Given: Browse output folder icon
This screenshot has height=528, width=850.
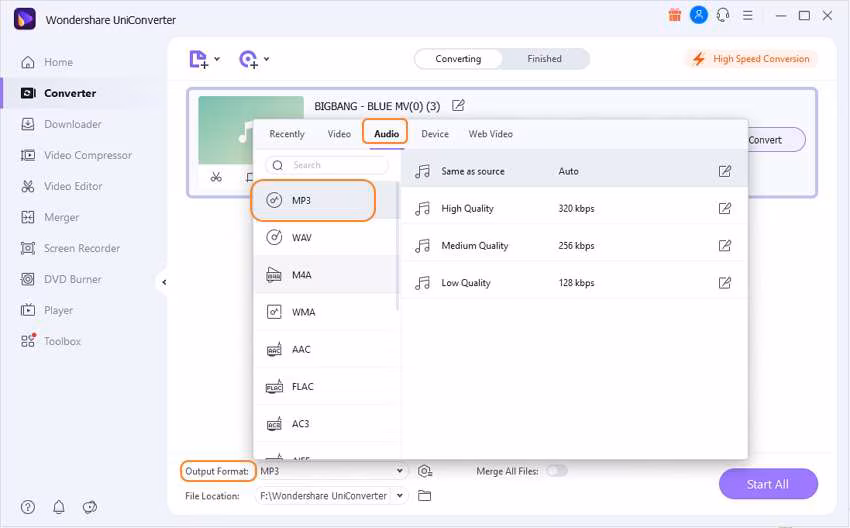Looking at the screenshot, I should click(424, 495).
